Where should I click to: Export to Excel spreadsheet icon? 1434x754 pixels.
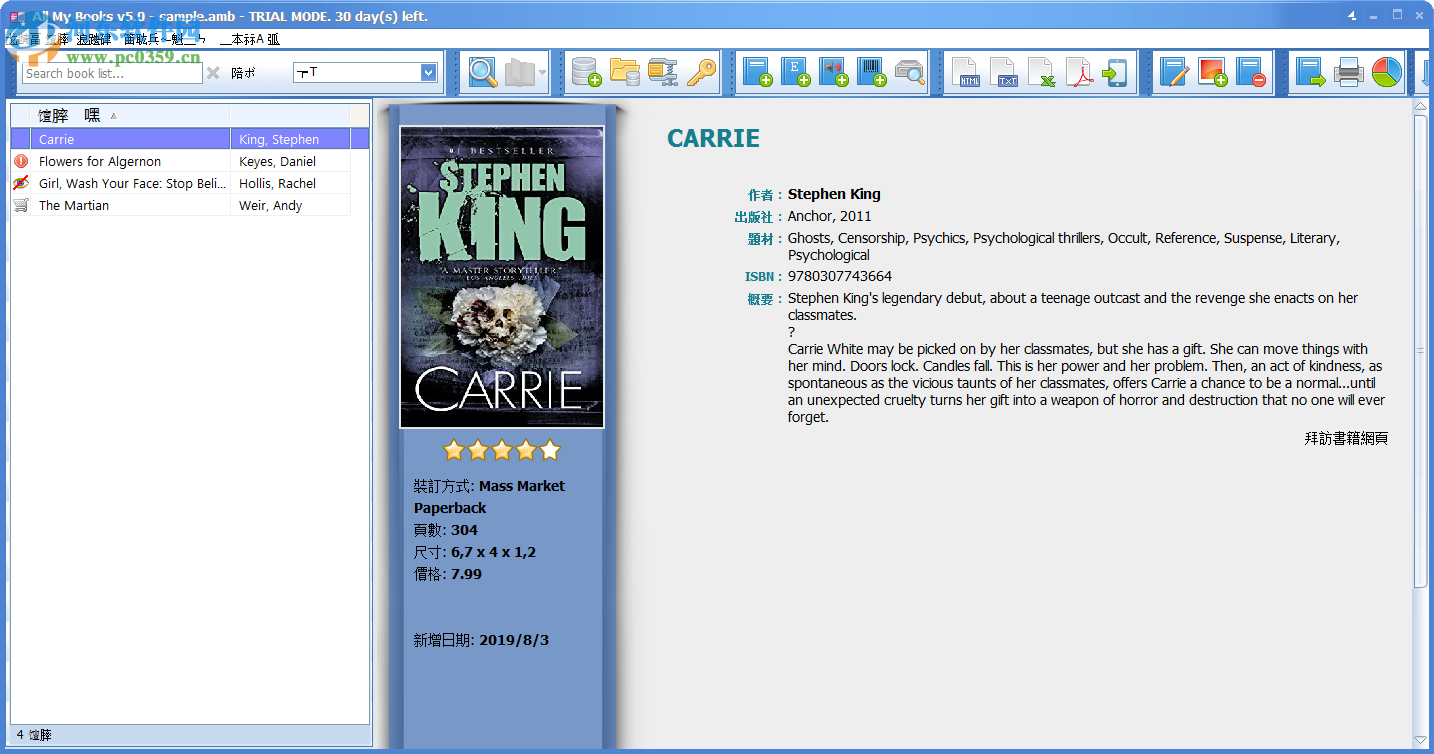click(1042, 72)
